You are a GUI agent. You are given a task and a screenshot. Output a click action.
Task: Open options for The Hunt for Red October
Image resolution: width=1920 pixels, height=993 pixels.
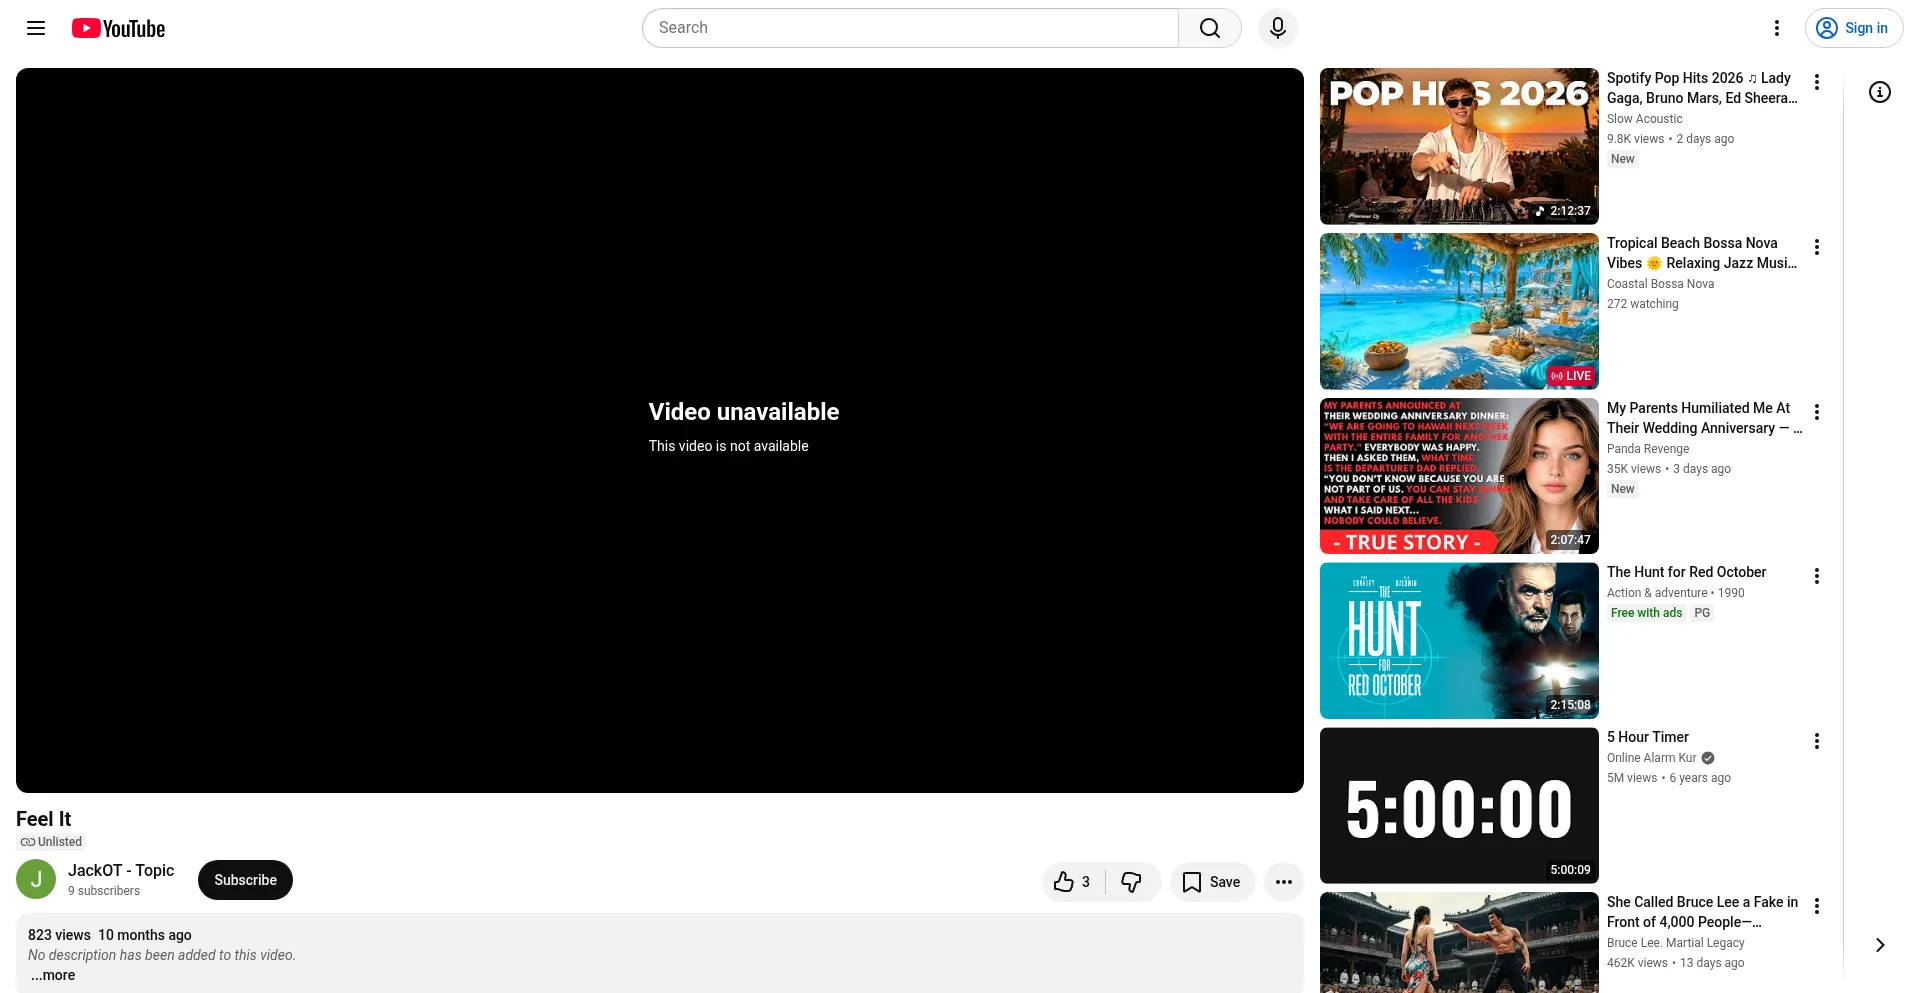point(1817,576)
